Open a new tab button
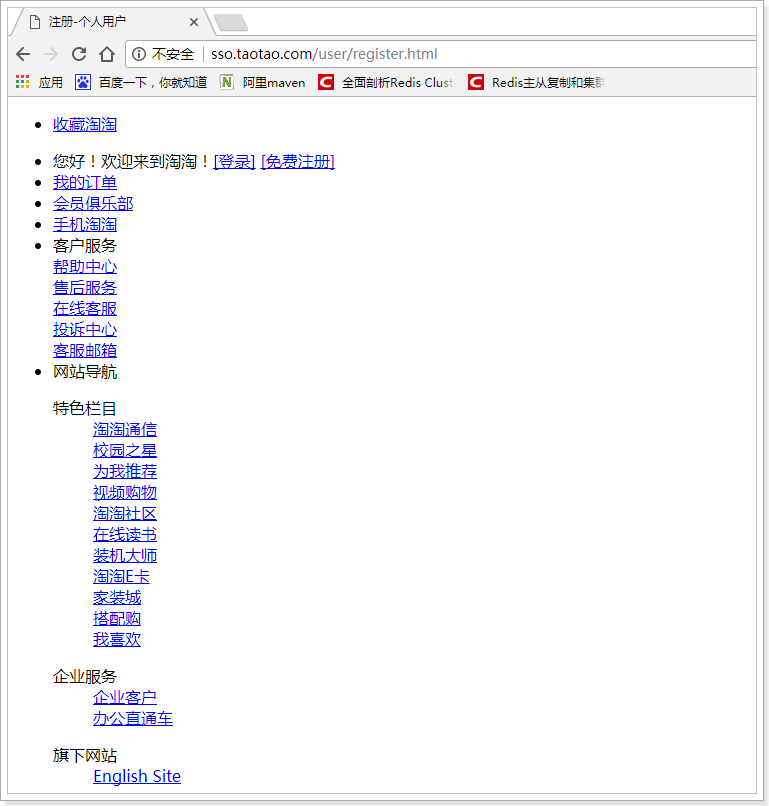Screen dimensions: 769x806 coord(231,23)
